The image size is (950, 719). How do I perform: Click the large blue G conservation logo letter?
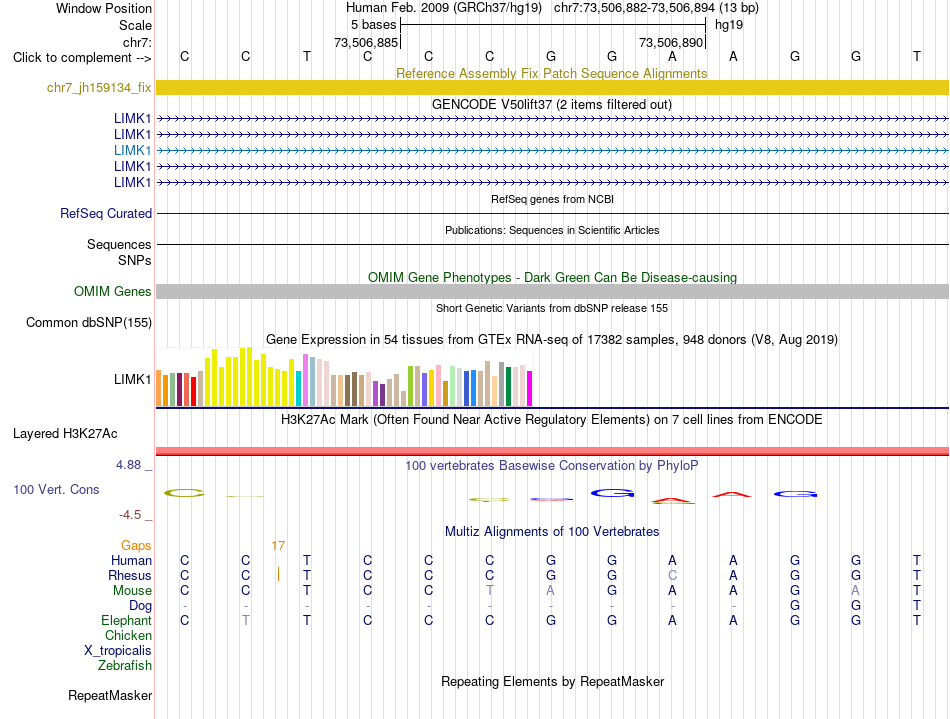612,493
